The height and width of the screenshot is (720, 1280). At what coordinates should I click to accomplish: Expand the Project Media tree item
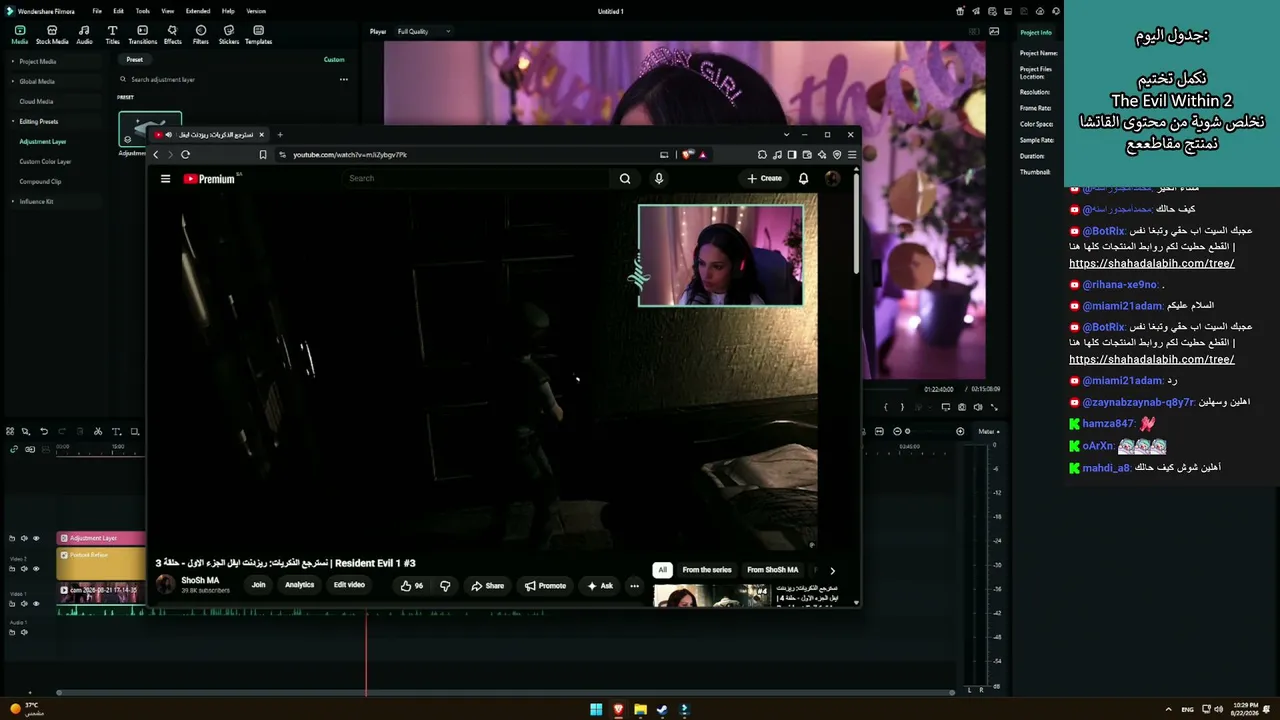click(12, 61)
